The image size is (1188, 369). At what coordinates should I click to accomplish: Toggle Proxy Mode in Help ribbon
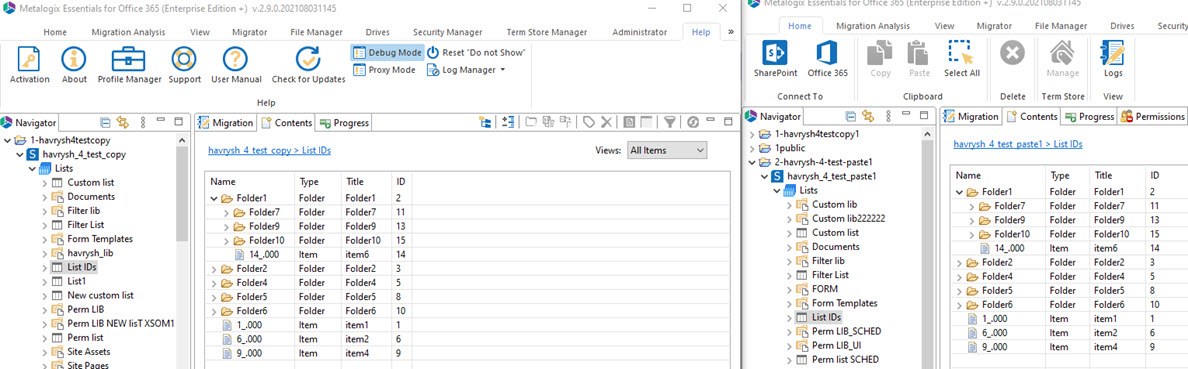coord(384,70)
